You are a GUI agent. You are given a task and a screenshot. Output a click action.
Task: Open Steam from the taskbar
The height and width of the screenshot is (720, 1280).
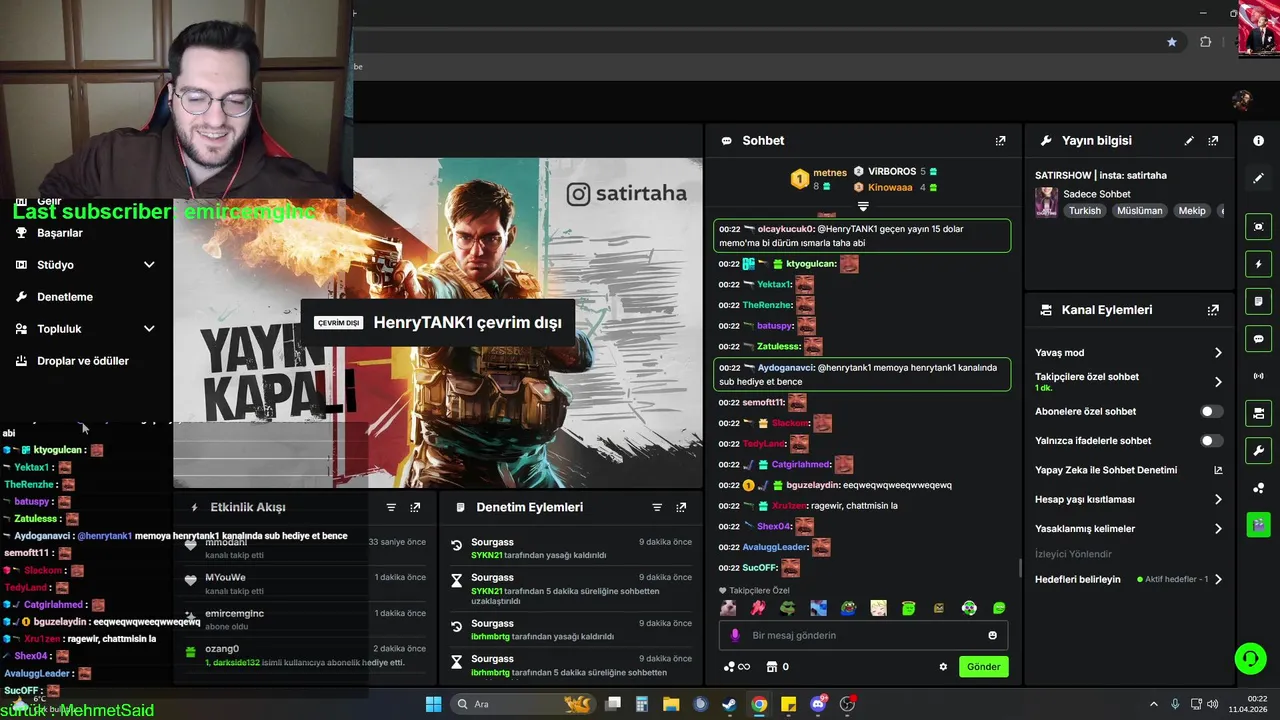[x=730, y=704]
